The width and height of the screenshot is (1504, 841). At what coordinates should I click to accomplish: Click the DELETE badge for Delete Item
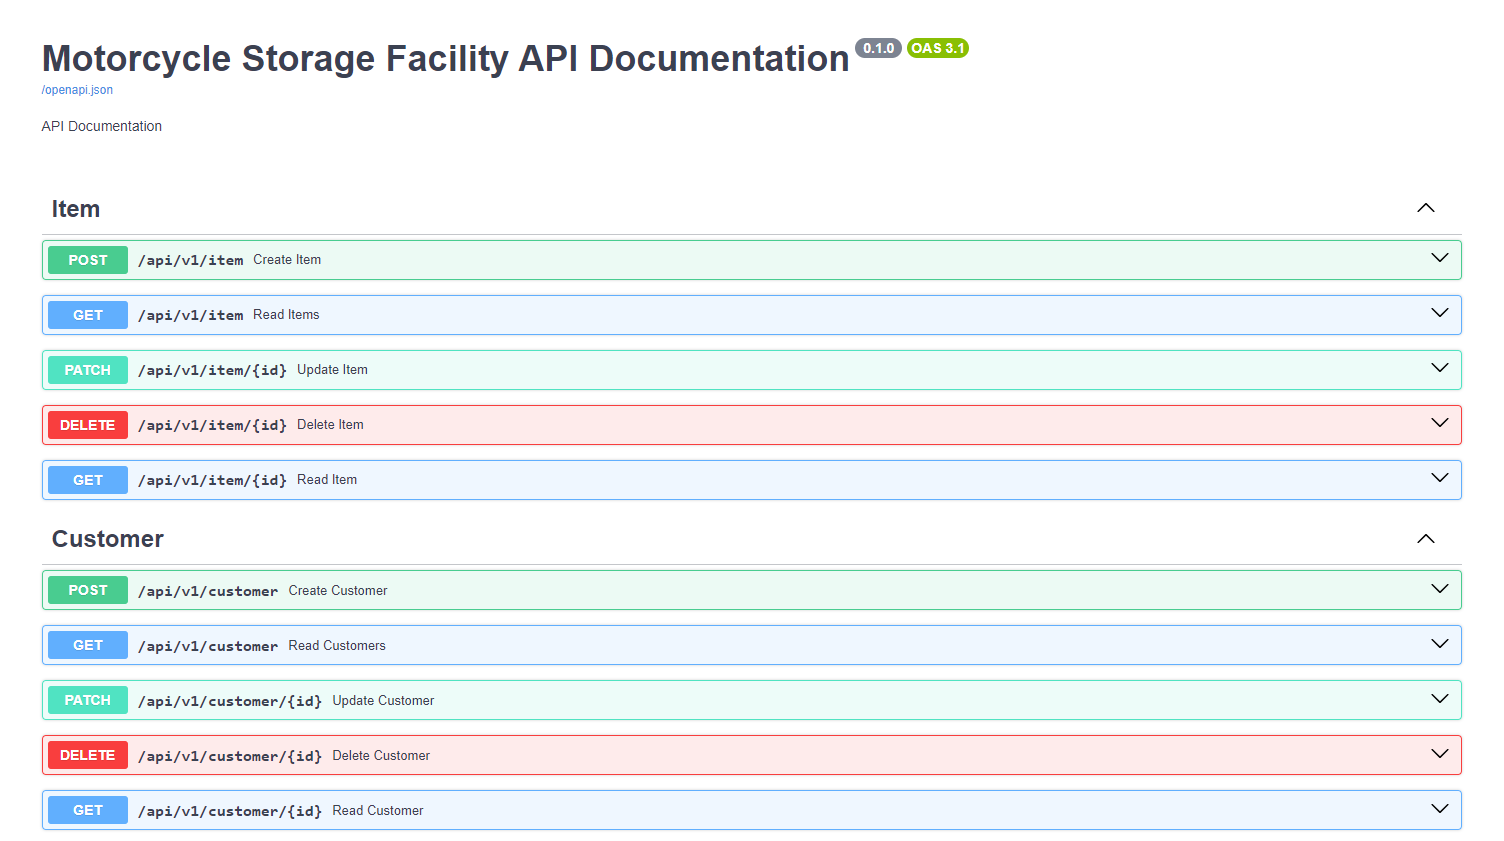click(88, 425)
